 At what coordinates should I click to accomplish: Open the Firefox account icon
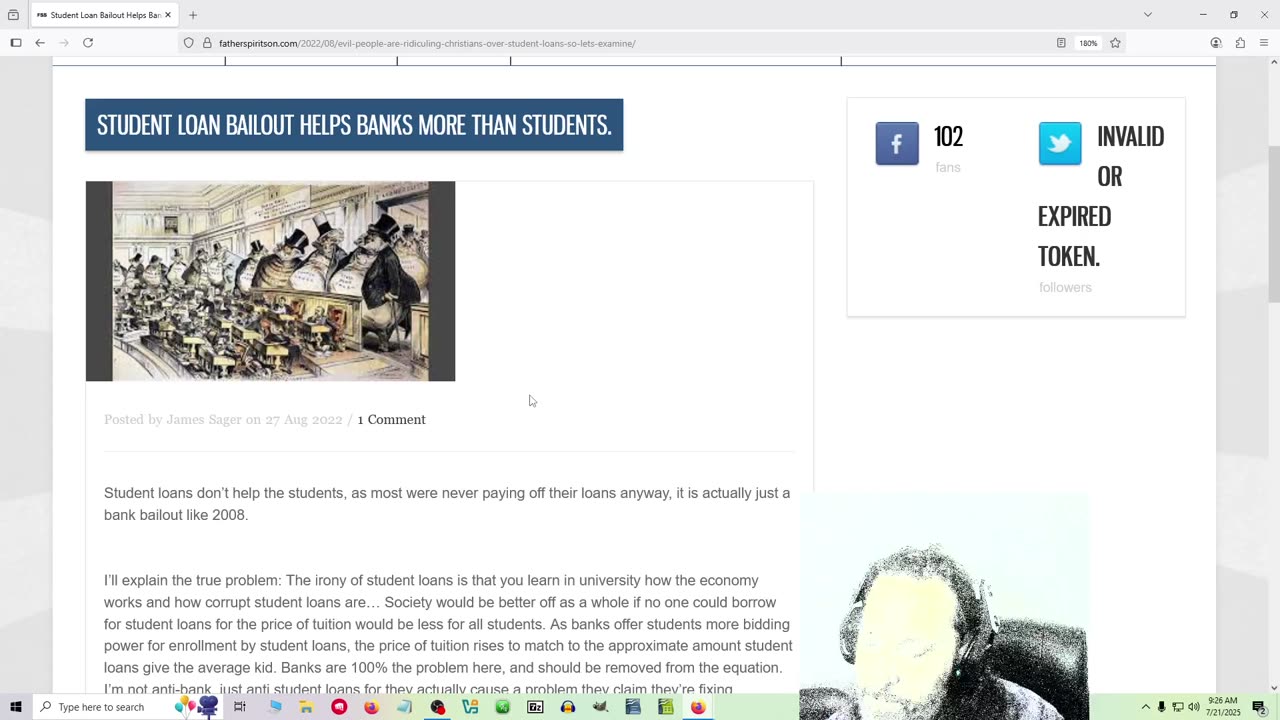pos(1216,43)
